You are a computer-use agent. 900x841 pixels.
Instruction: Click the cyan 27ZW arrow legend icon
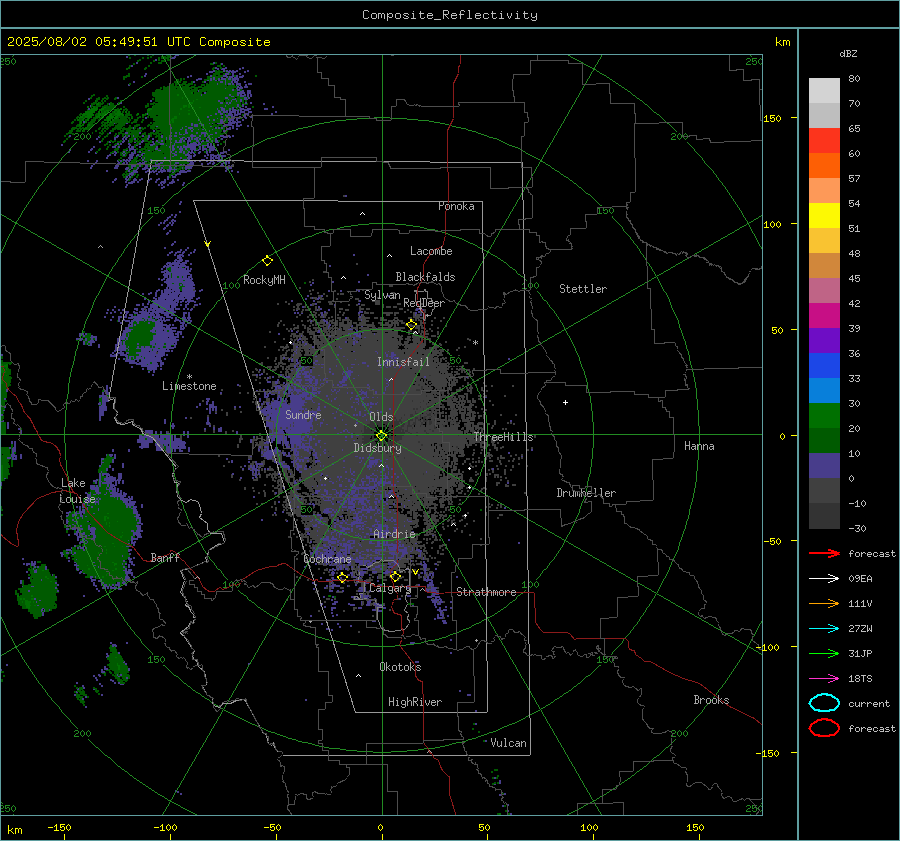824,629
